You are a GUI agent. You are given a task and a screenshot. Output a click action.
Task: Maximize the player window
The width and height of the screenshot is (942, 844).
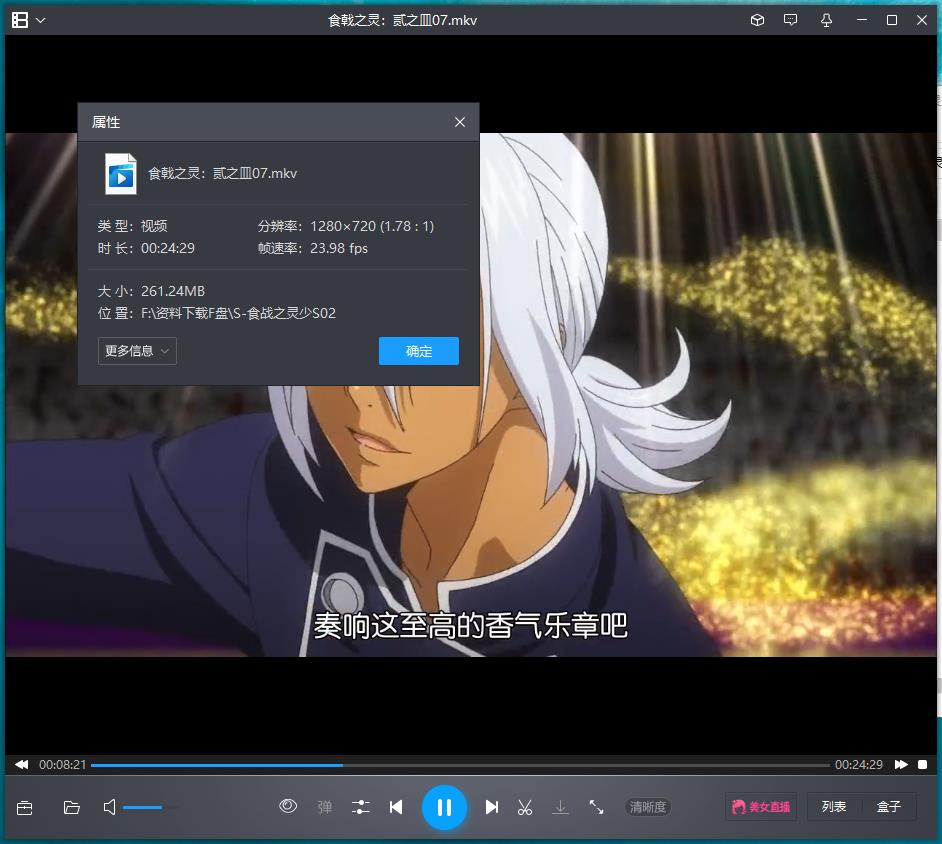click(892, 20)
